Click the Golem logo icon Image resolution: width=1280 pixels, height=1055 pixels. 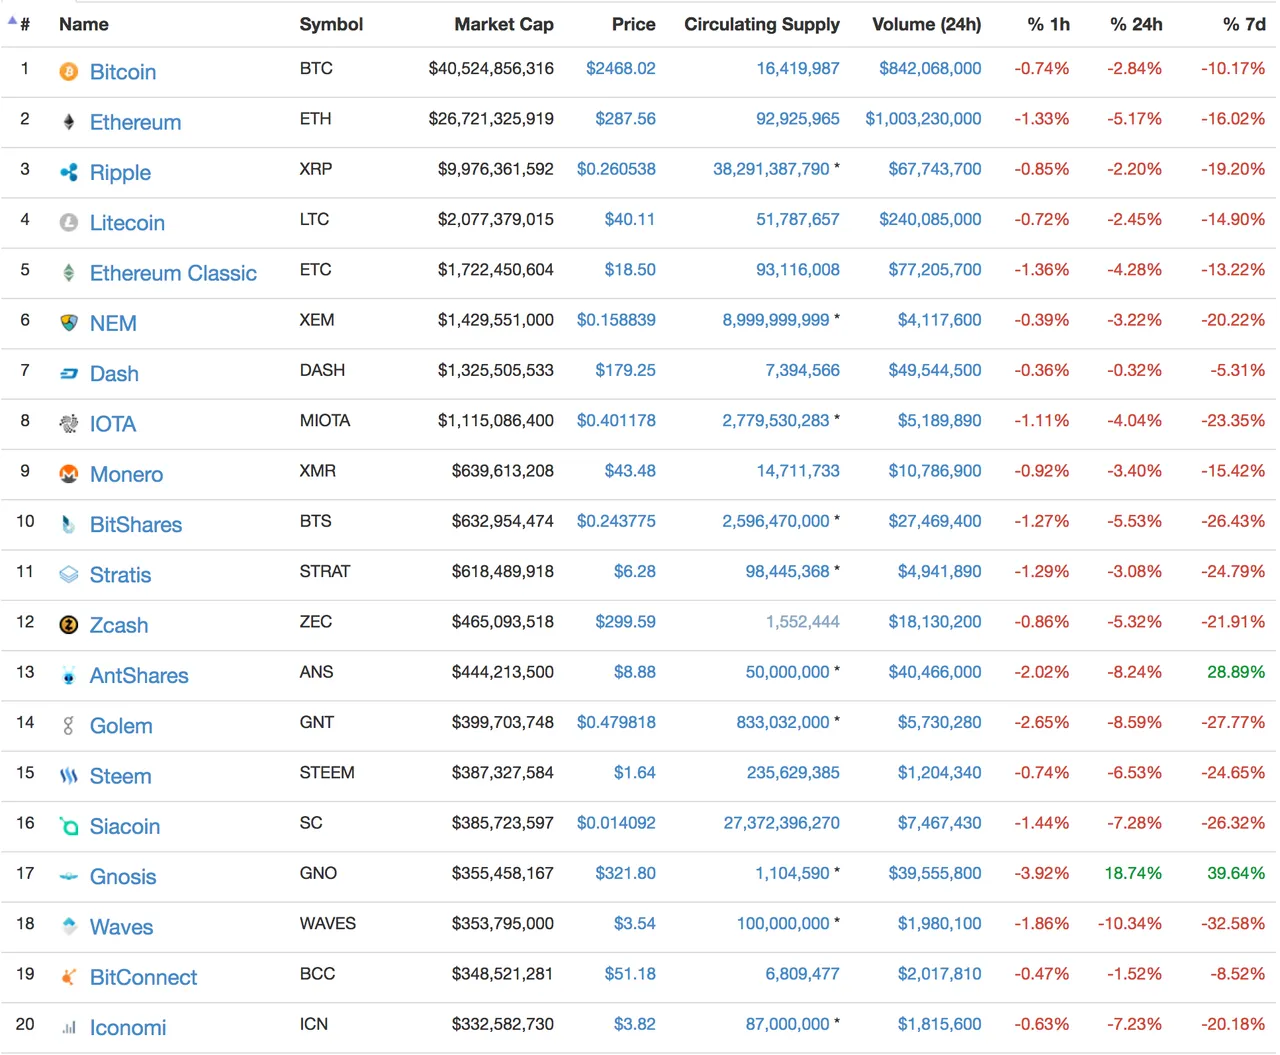click(69, 726)
